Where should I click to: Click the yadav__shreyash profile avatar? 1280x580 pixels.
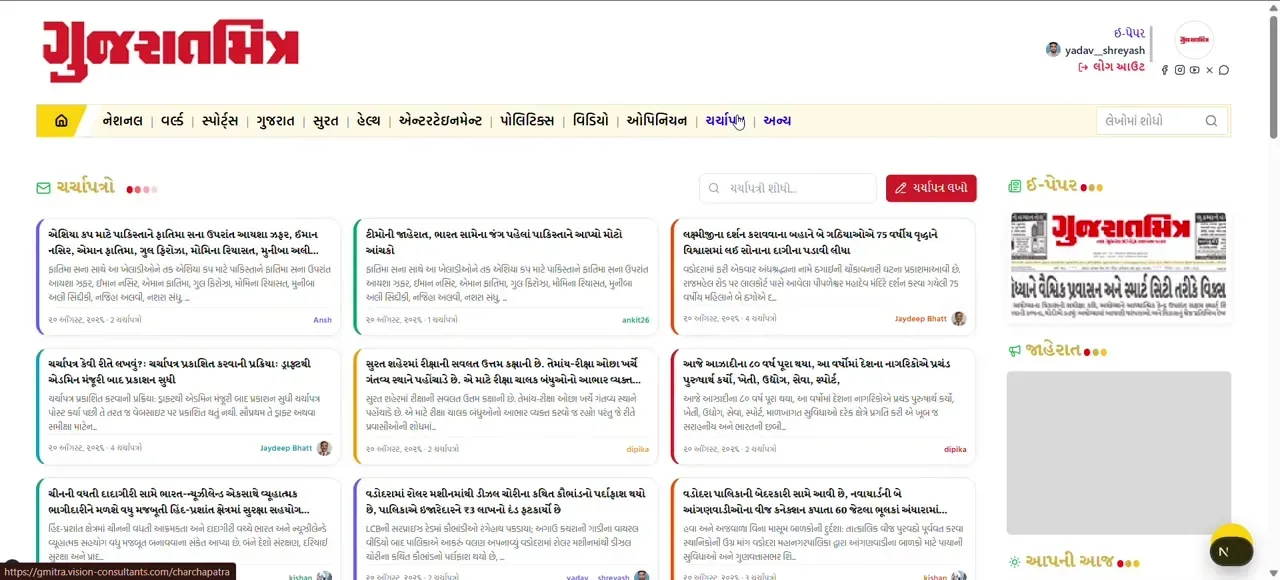[1053, 50]
